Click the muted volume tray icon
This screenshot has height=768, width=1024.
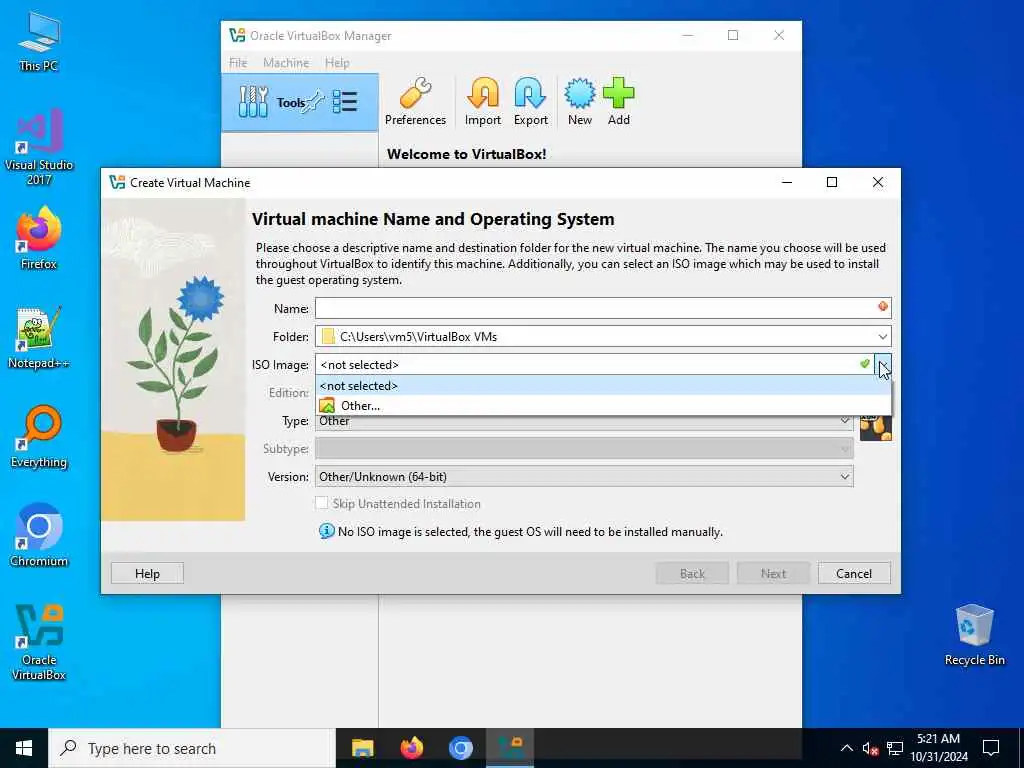(x=870, y=748)
